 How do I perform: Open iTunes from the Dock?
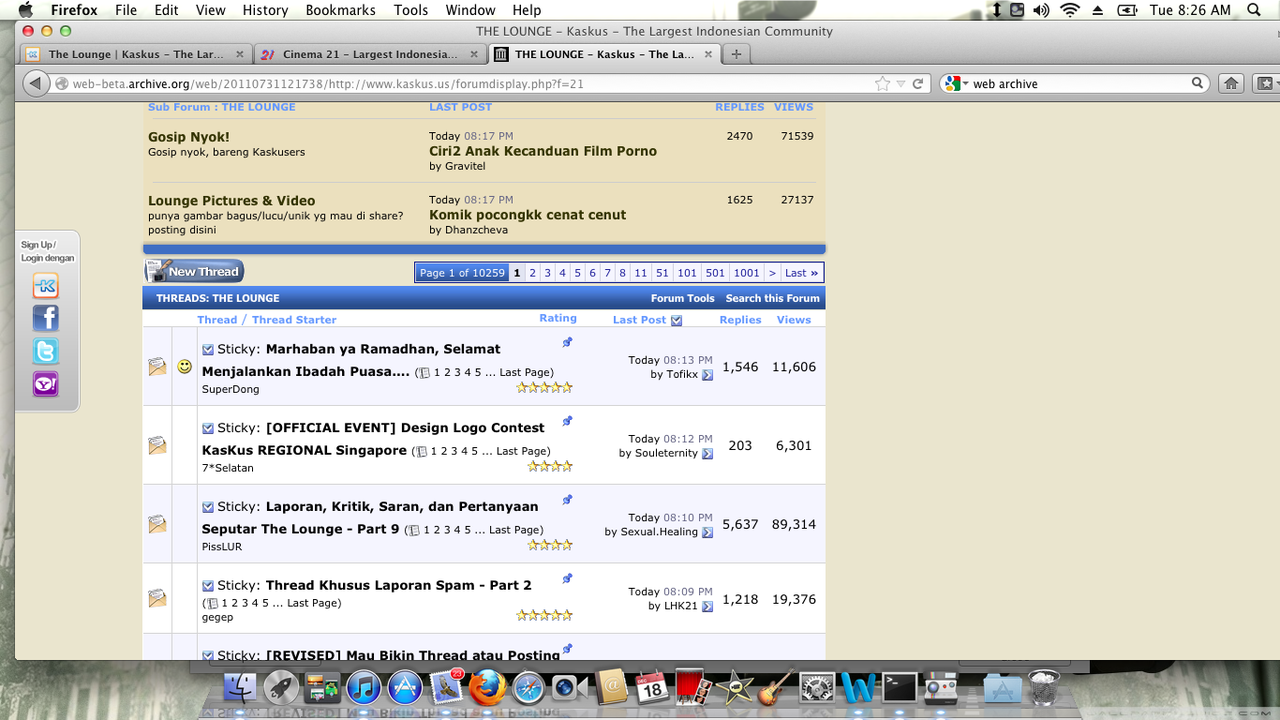pyautogui.click(x=364, y=688)
